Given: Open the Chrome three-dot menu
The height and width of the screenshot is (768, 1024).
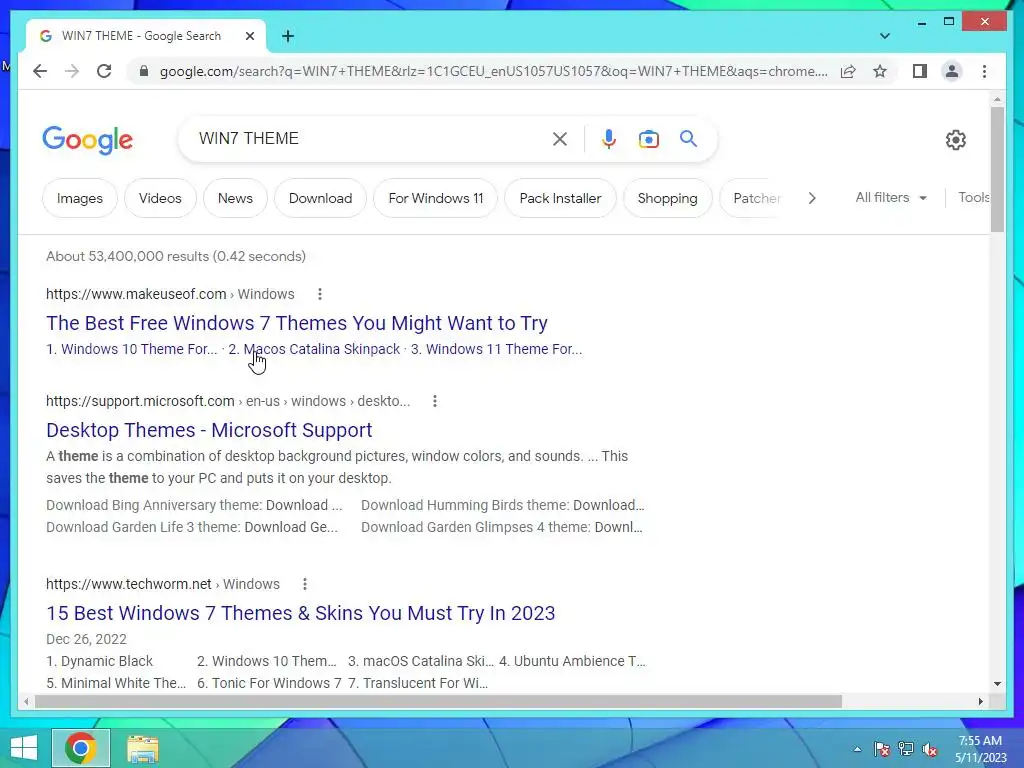Looking at the screenshot, I should pyautogui.click(x=984, y=71).
